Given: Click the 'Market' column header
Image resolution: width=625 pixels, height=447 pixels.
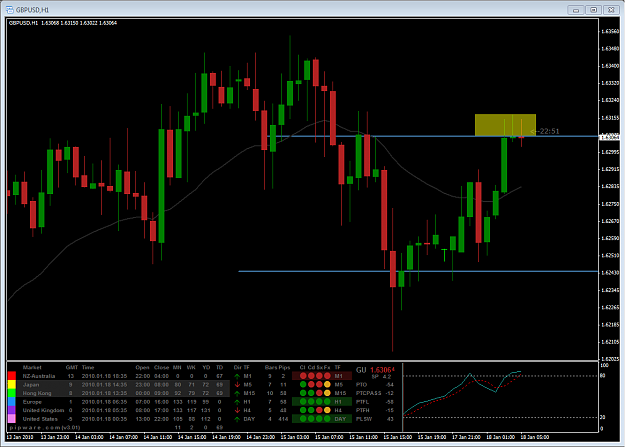Looking at the screenshot, I should (x=32, y=367).
